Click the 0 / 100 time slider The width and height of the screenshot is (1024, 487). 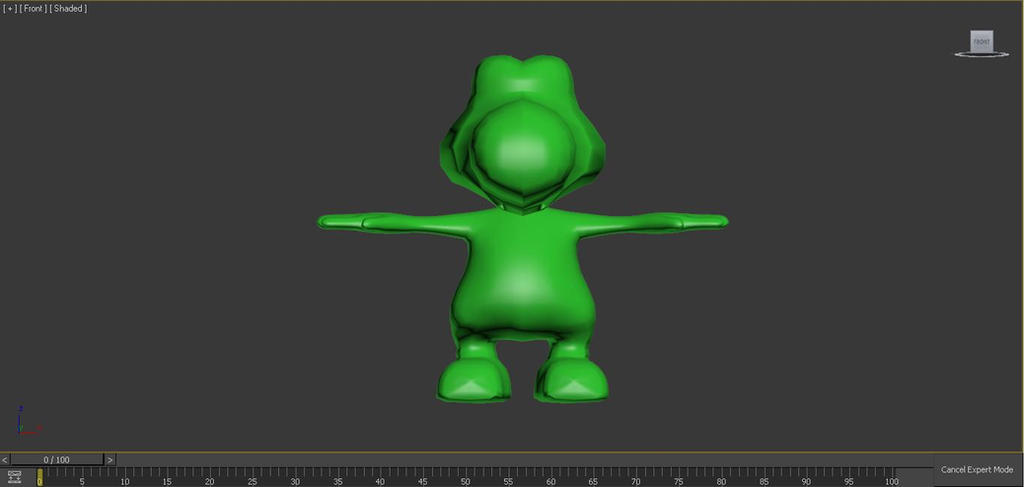[57, 460]
